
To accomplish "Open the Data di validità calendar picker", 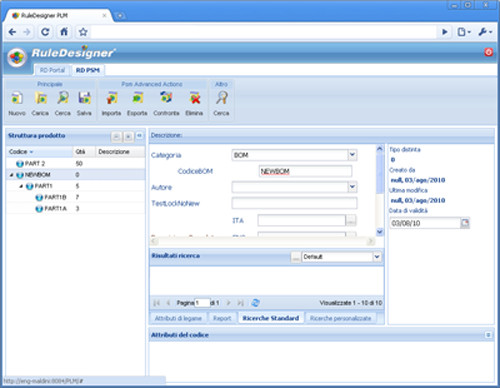I will click(x=465, y=223).
